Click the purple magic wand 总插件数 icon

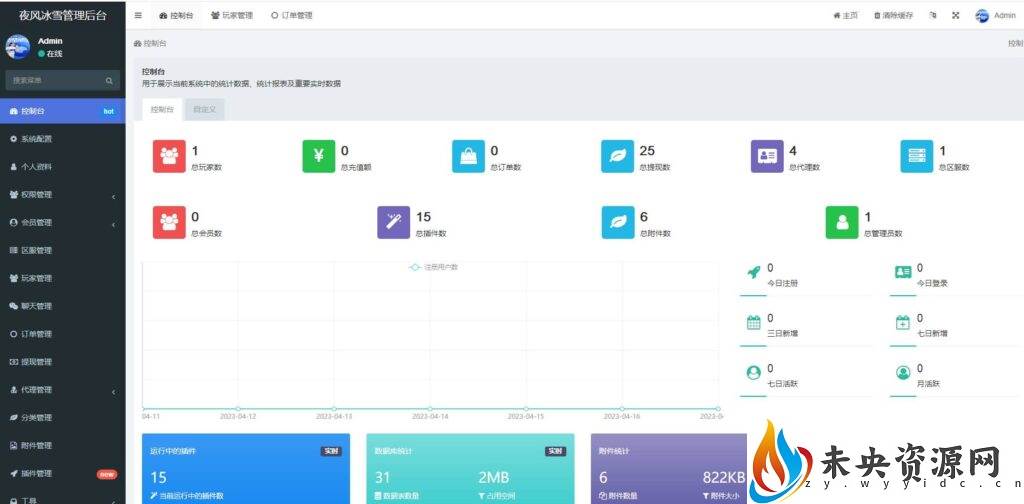[393, 222]
